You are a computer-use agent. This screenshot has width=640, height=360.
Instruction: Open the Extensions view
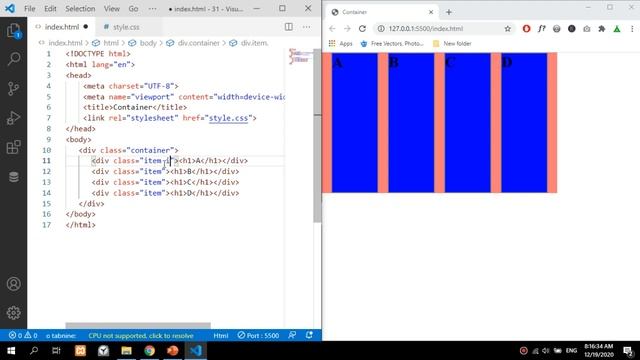coord(13,147)
